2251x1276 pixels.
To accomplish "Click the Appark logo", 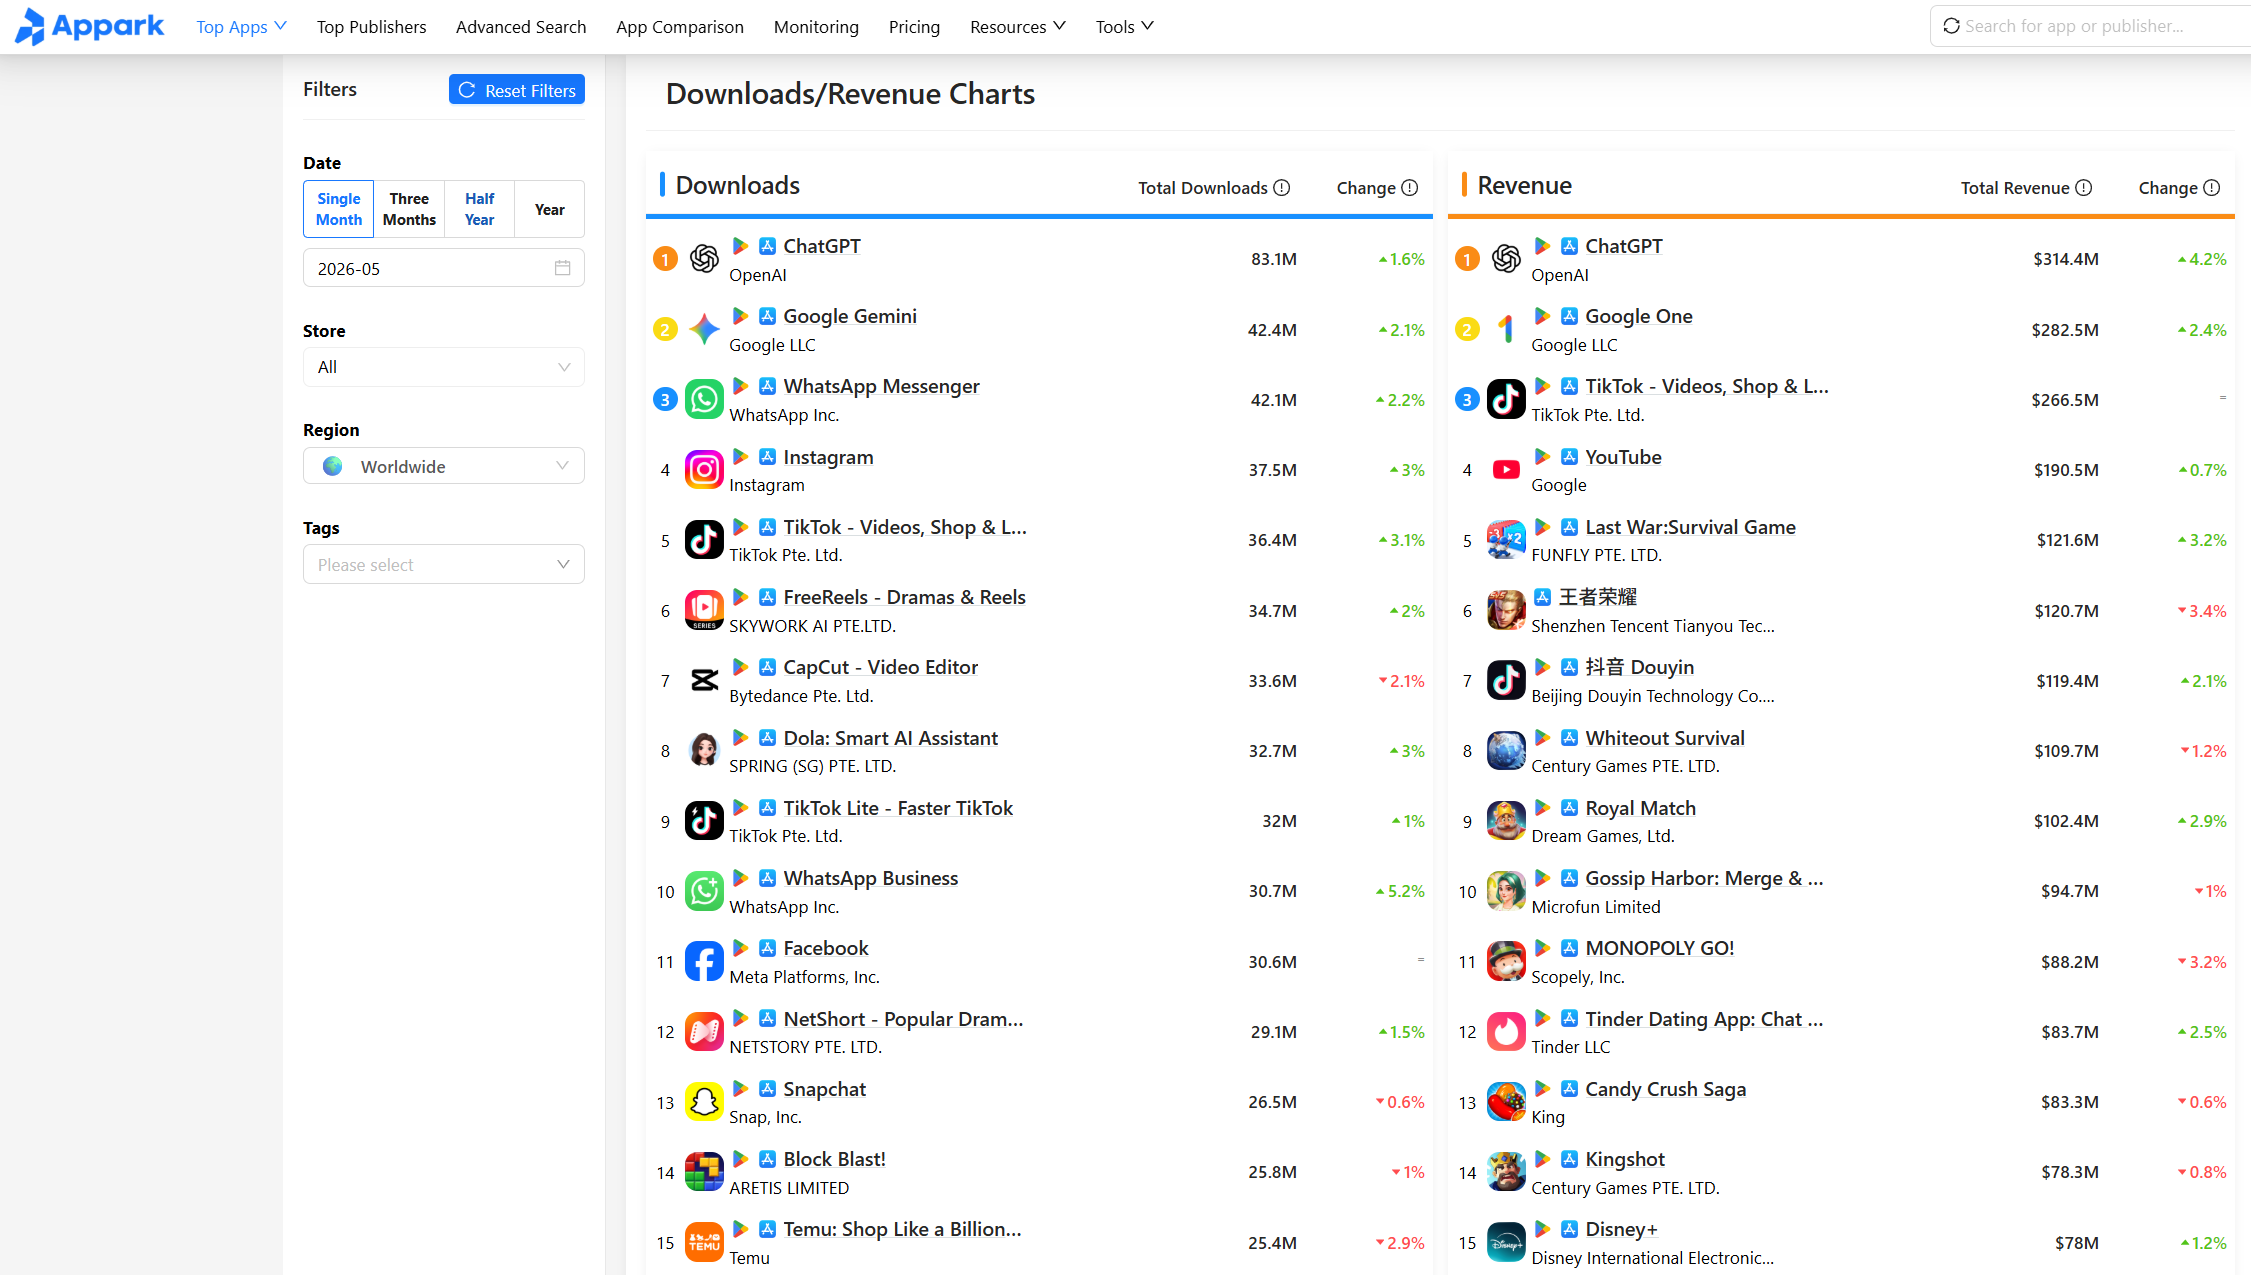I will 89,26.
